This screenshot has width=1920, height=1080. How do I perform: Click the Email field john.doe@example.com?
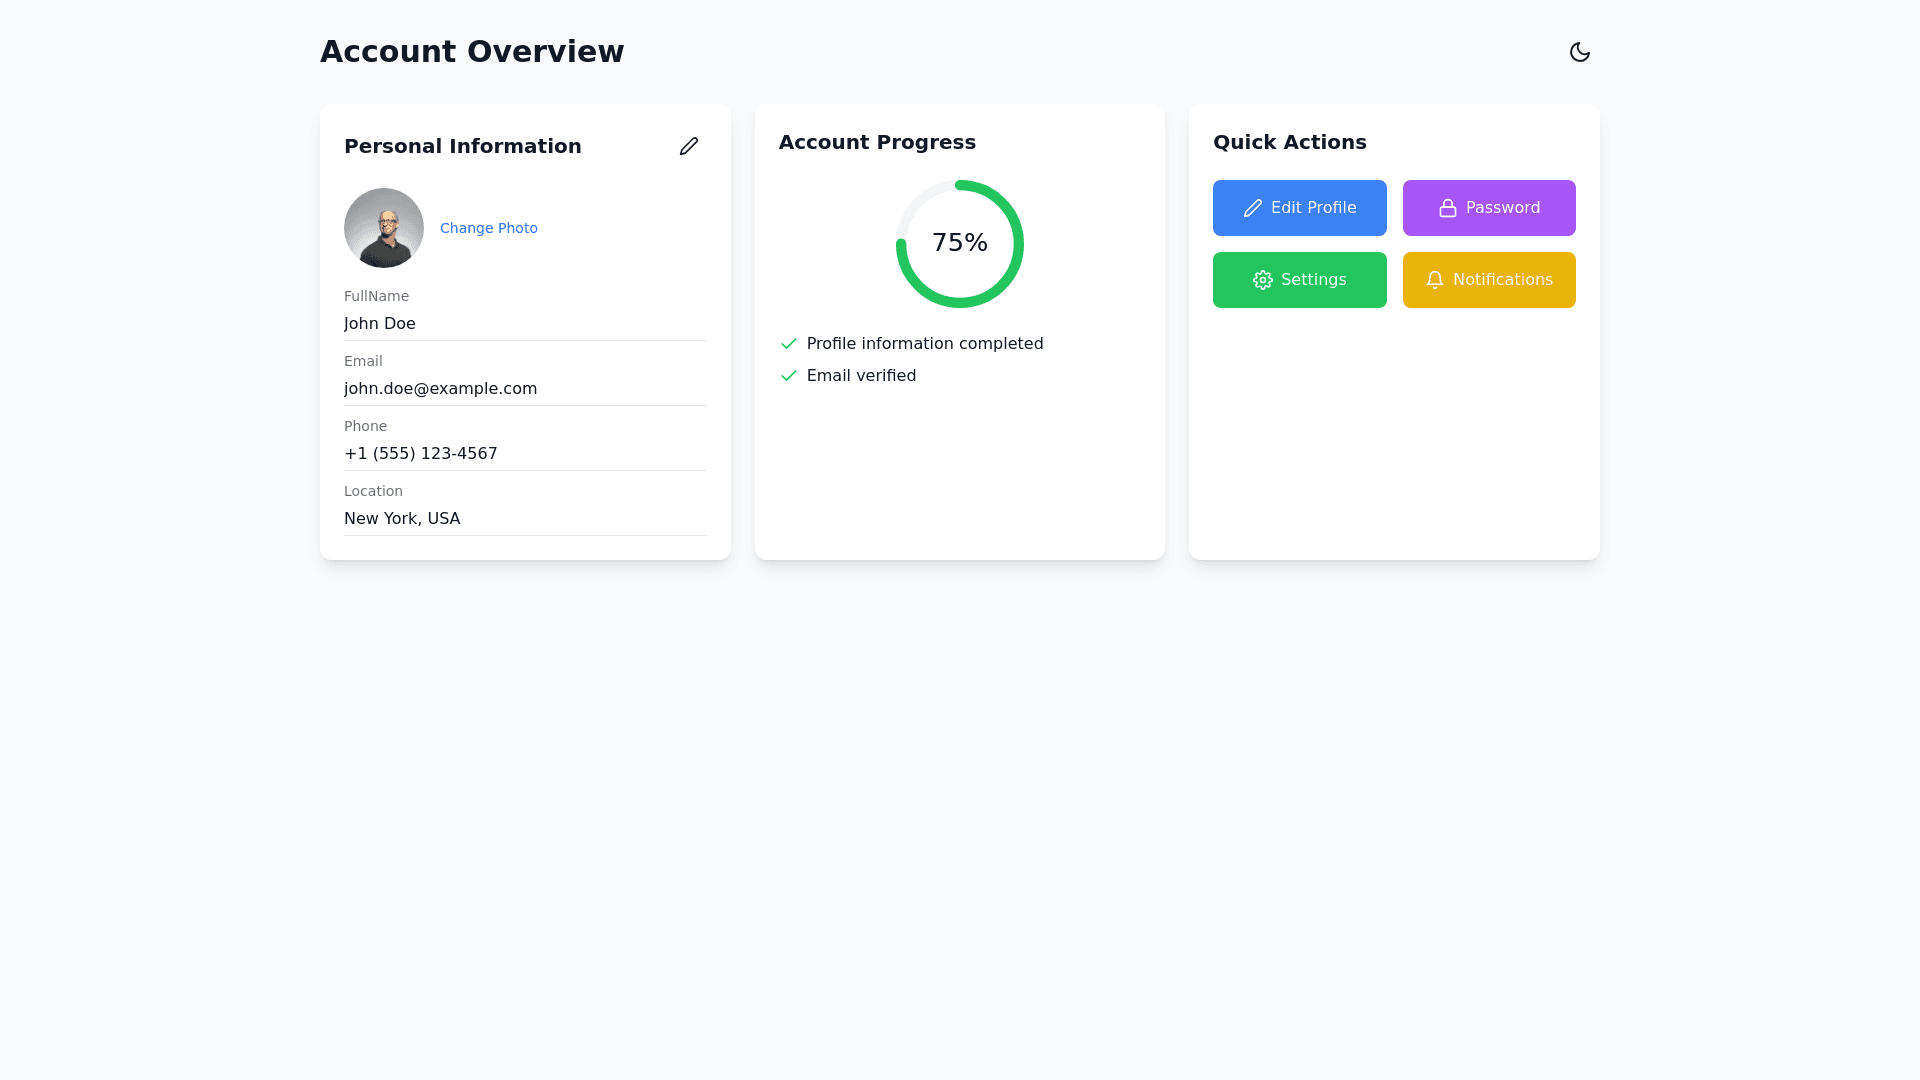point(524,388)
